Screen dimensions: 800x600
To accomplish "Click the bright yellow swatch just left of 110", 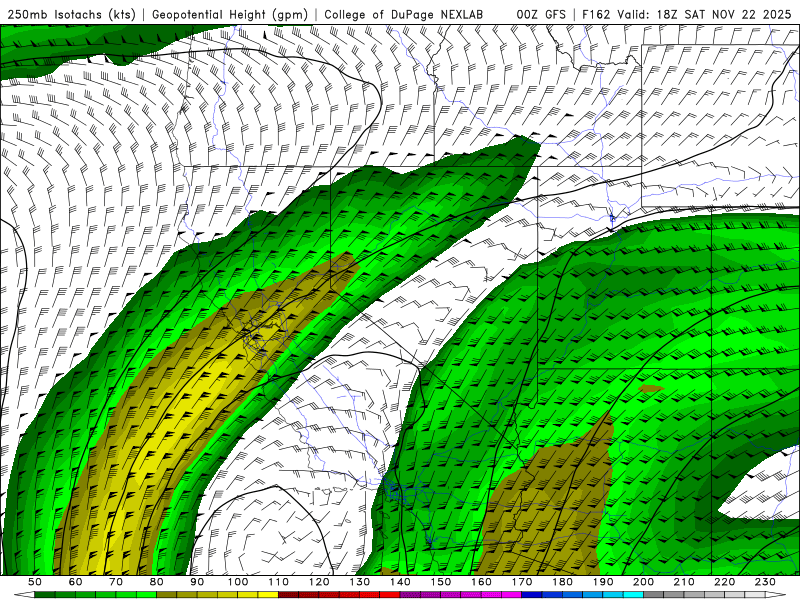I will [x=268, y=594].
